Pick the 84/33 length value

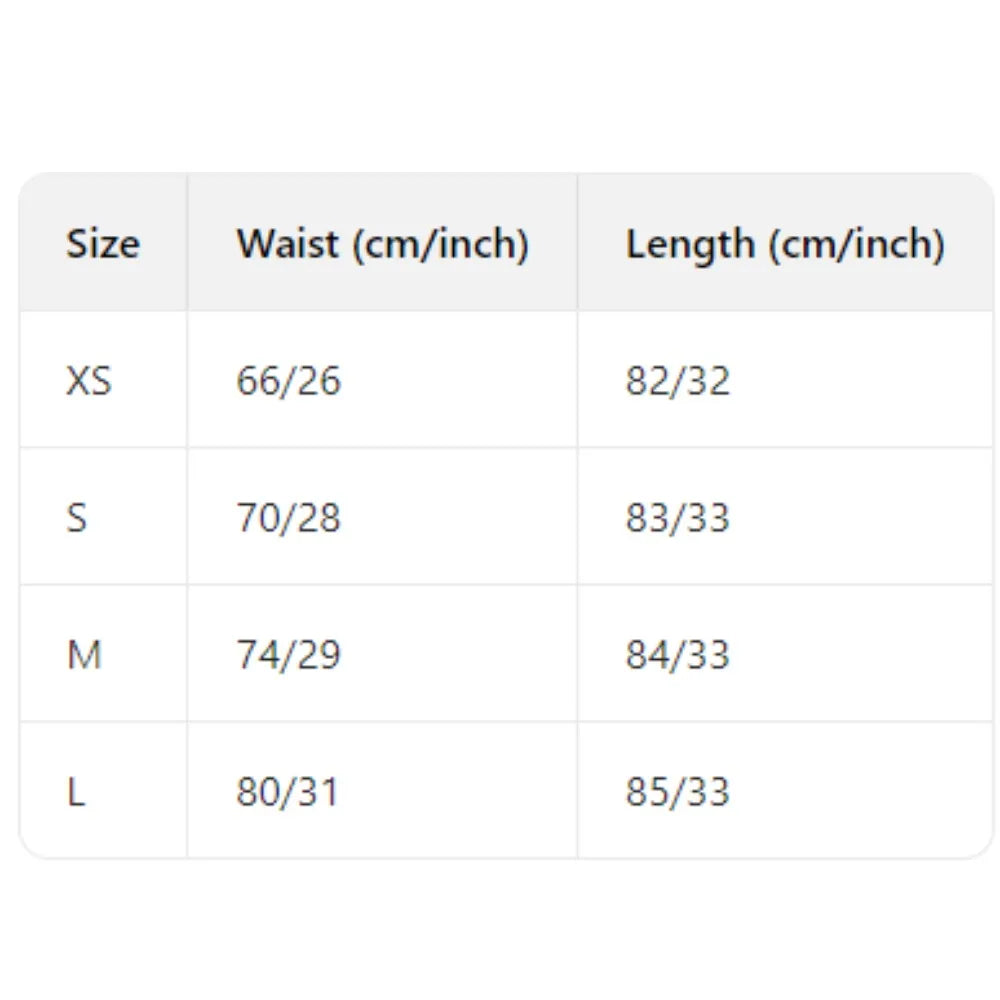(x=678, y=655)
